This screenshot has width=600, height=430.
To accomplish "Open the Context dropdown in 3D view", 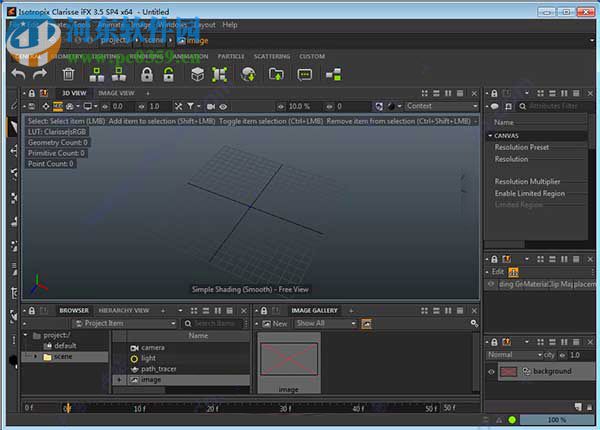I will pos(440,106).
